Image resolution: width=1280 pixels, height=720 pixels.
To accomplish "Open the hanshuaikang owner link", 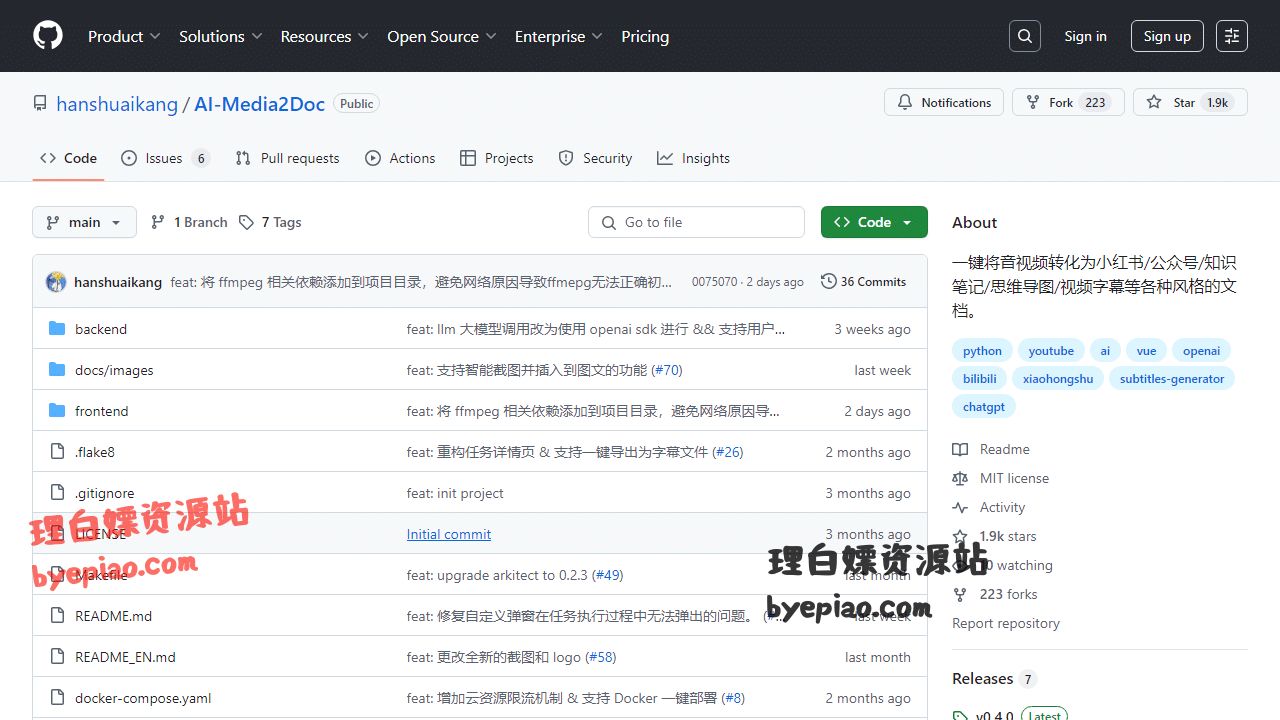I will coord(117,104).
